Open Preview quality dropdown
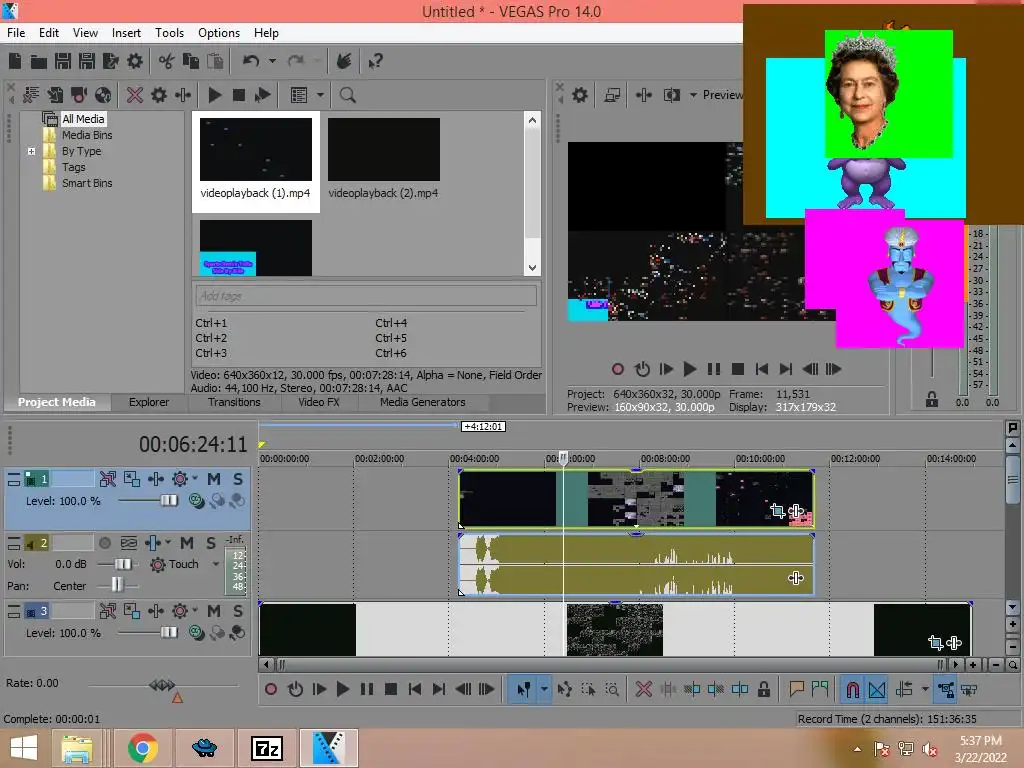1024x768 pixels. point(722,95)
